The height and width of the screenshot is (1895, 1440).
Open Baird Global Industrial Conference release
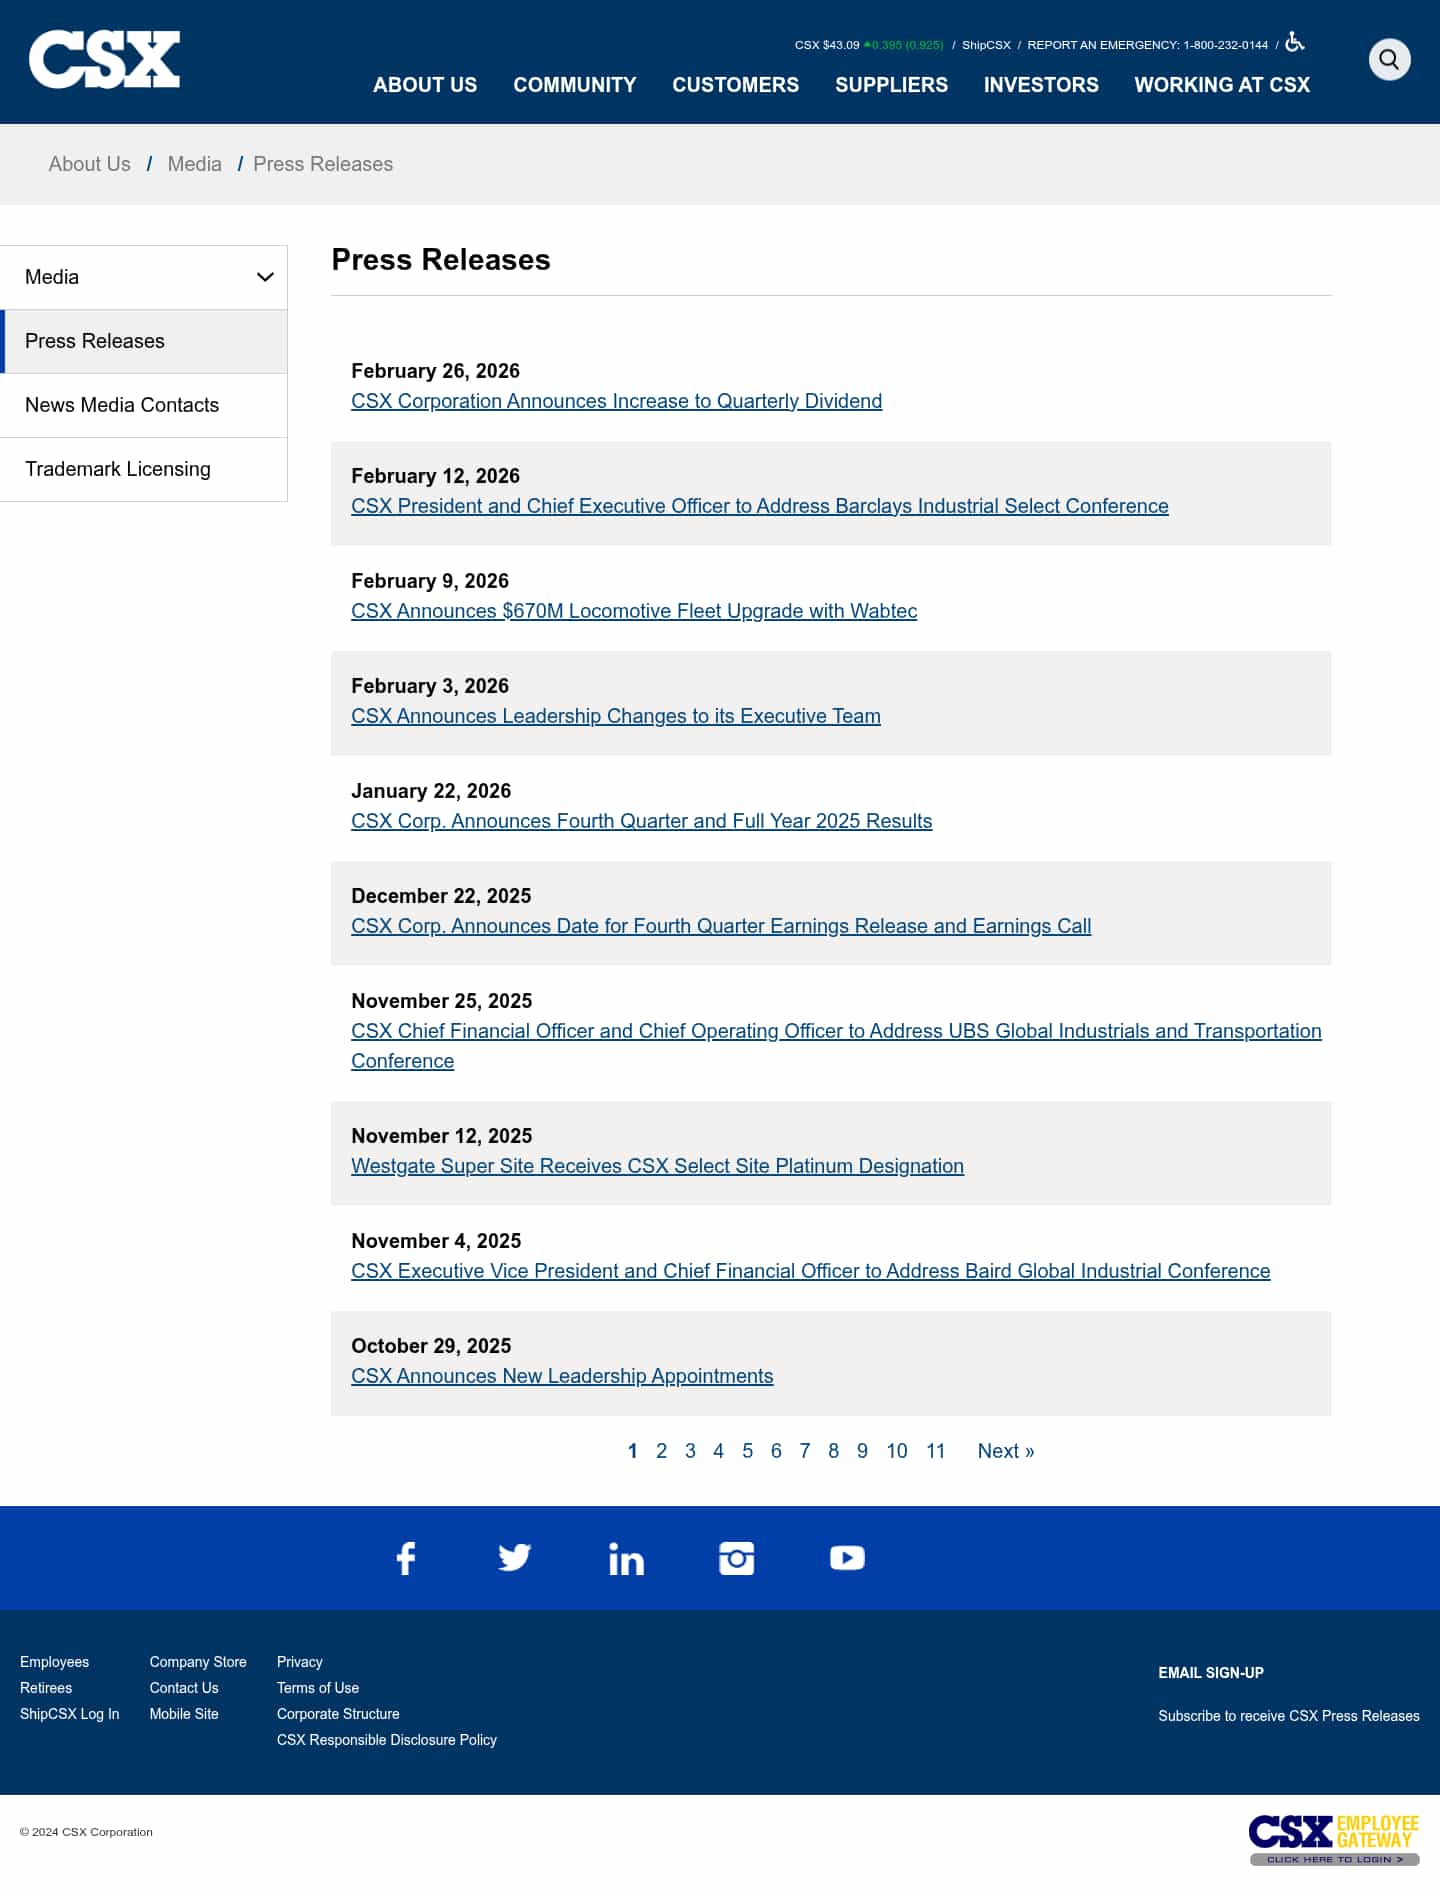(x=811, y=1271)
